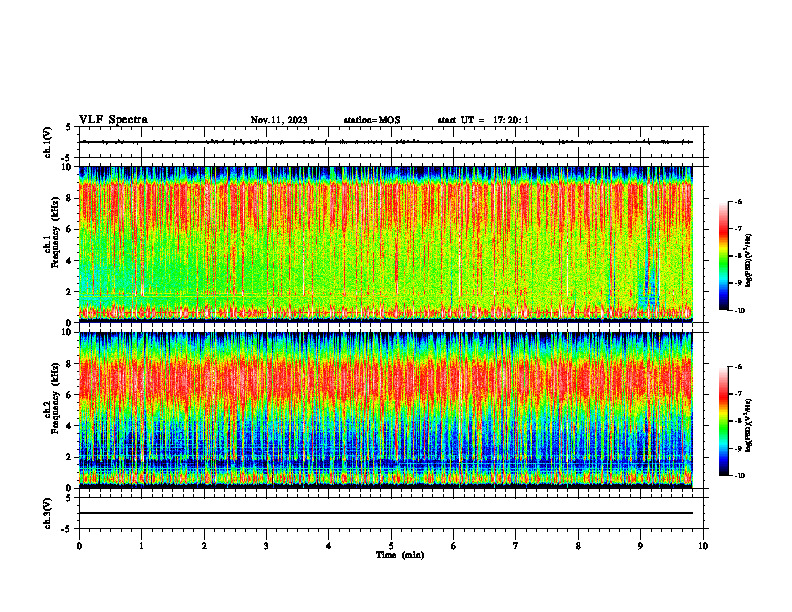Screen dimensions: 792x612
Task: Click time axis tick label 10
Action: 703,546
